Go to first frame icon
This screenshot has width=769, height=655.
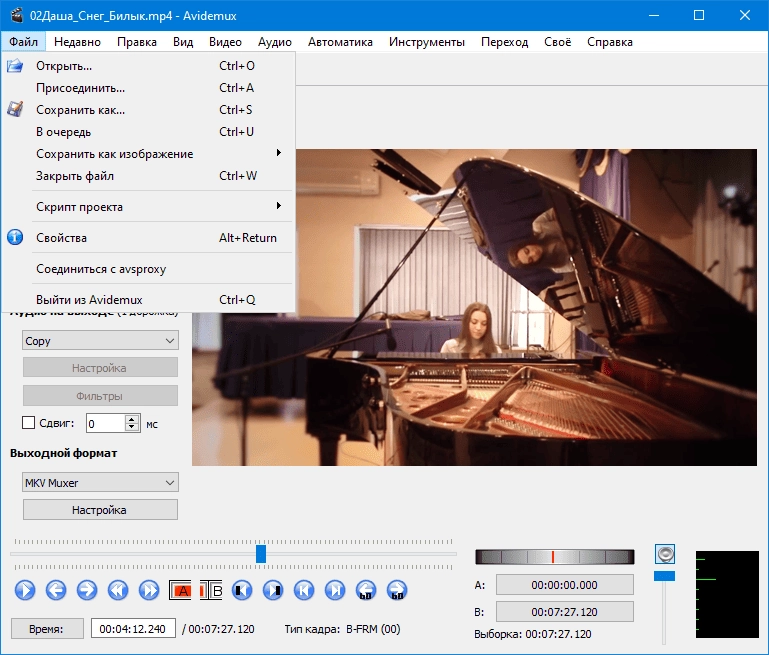(304, 590)
